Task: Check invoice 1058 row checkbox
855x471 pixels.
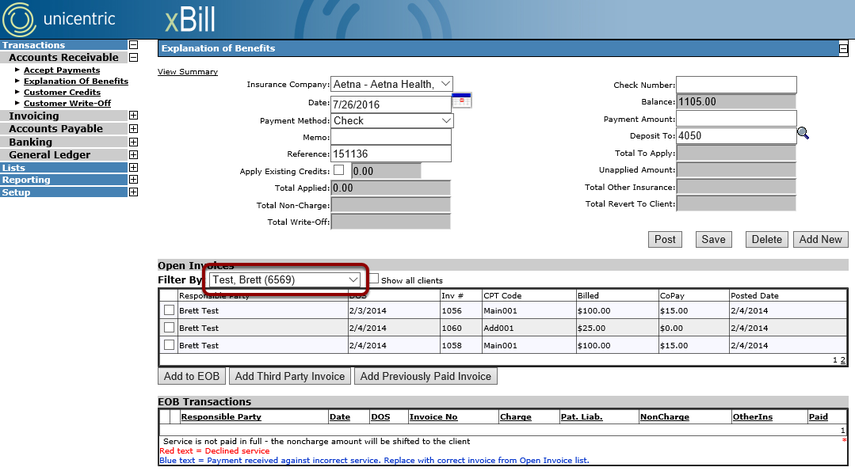Action: [169, 345]
